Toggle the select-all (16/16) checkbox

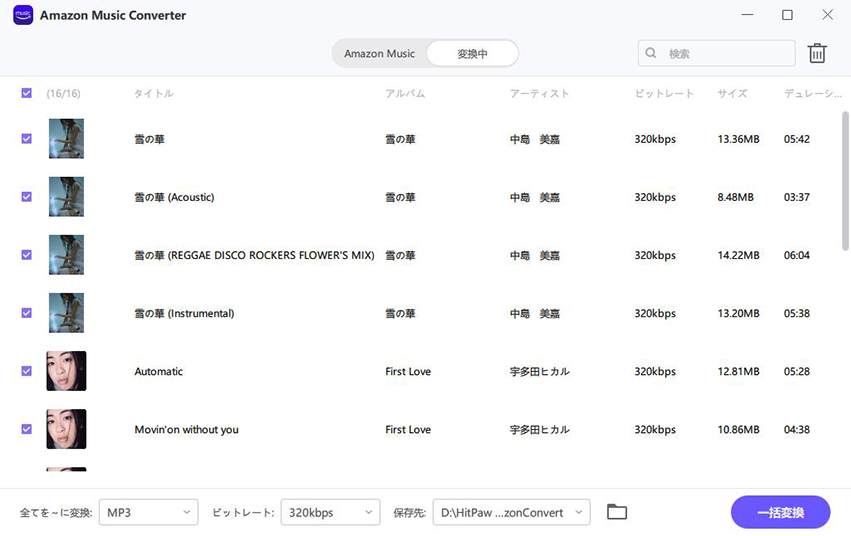coord(27,93)
